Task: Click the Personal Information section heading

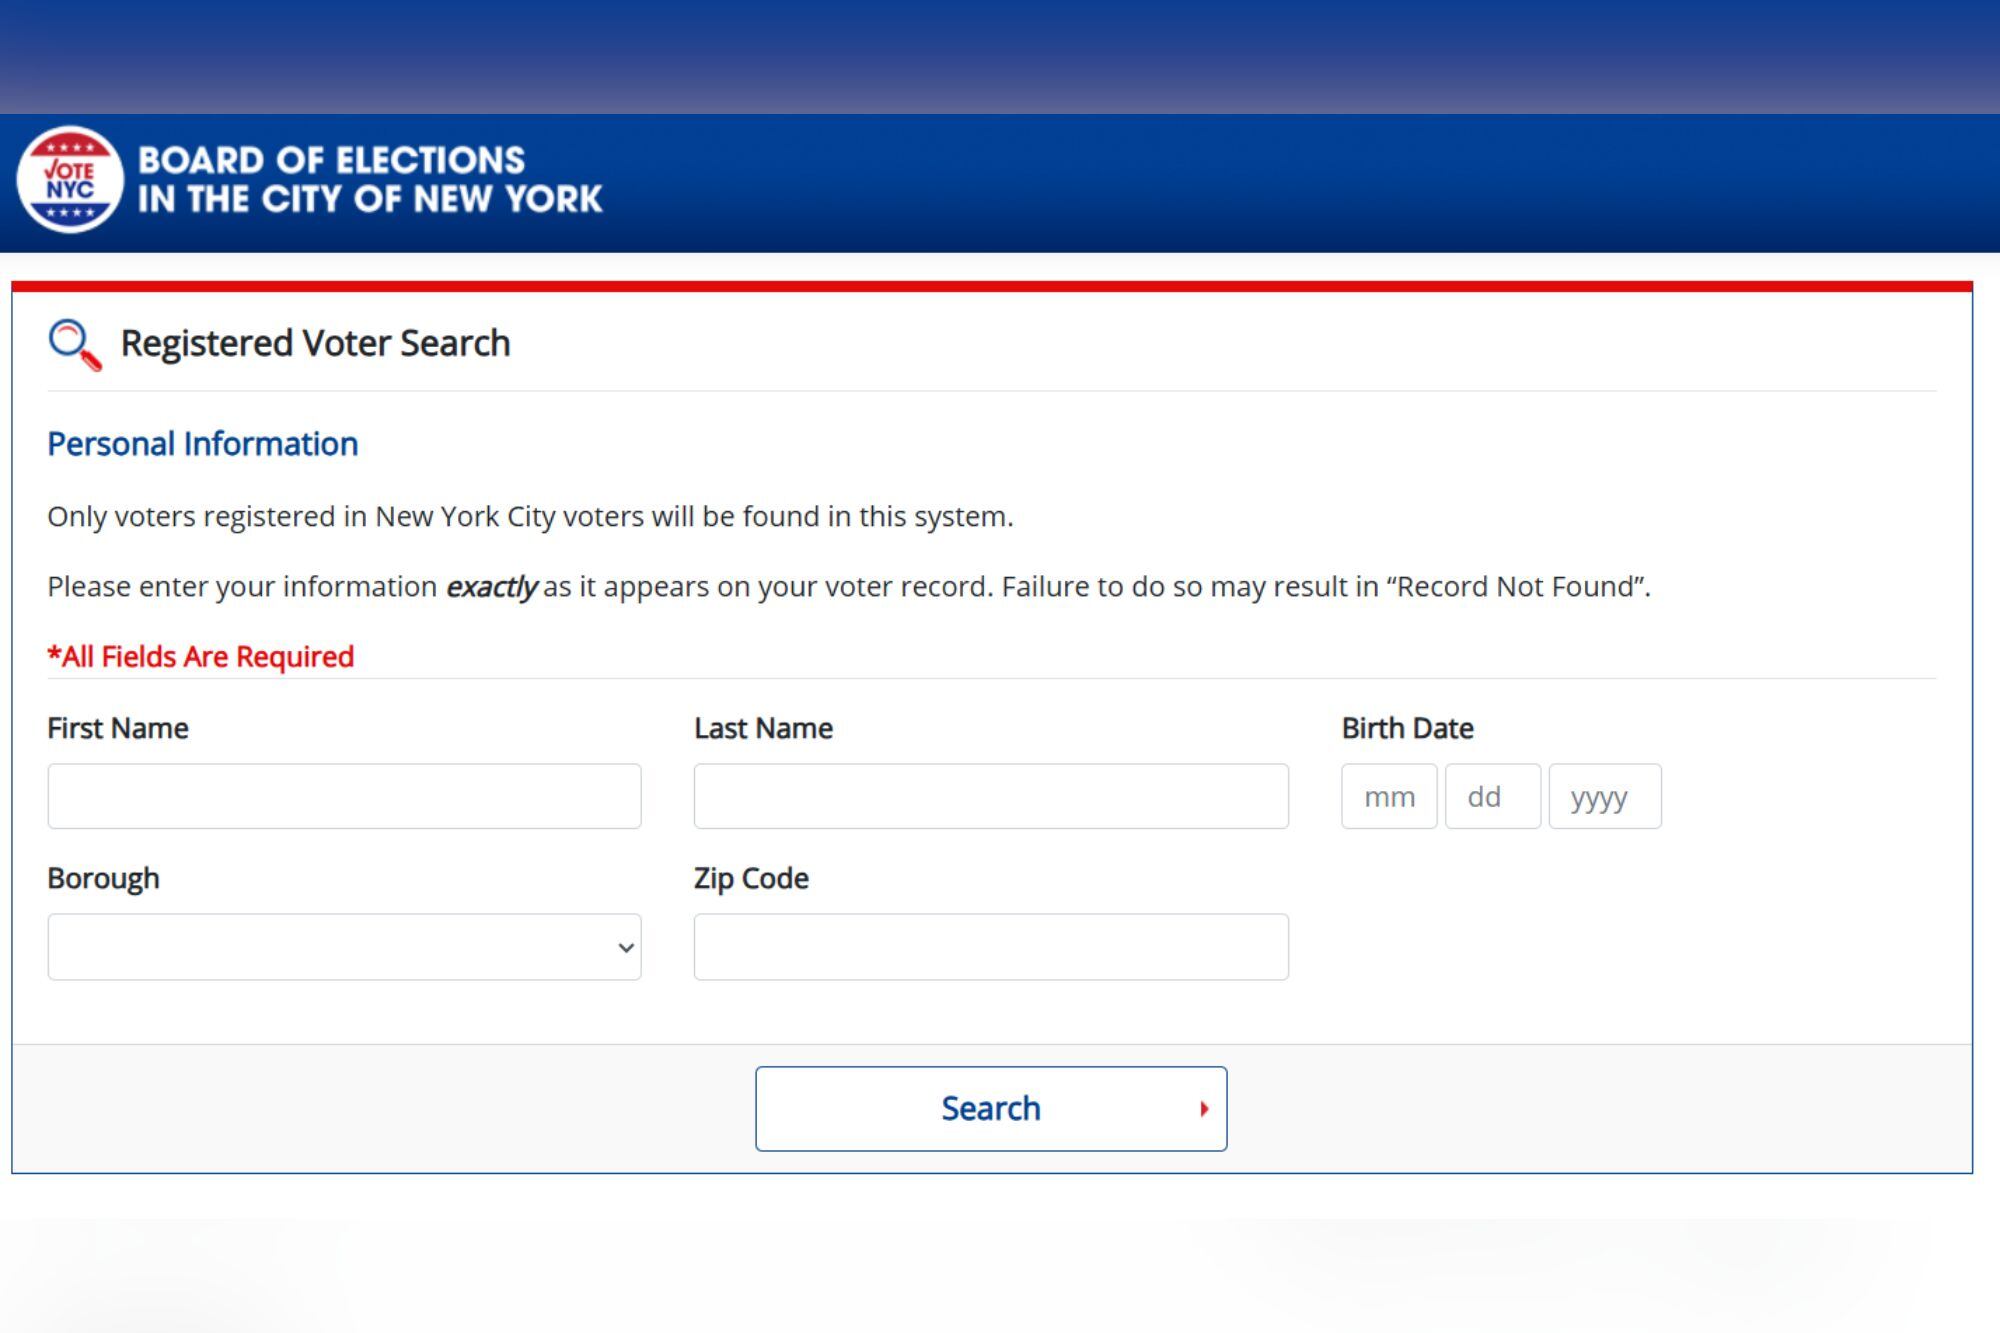Action: pyautogui.click(x=202, y=444)
